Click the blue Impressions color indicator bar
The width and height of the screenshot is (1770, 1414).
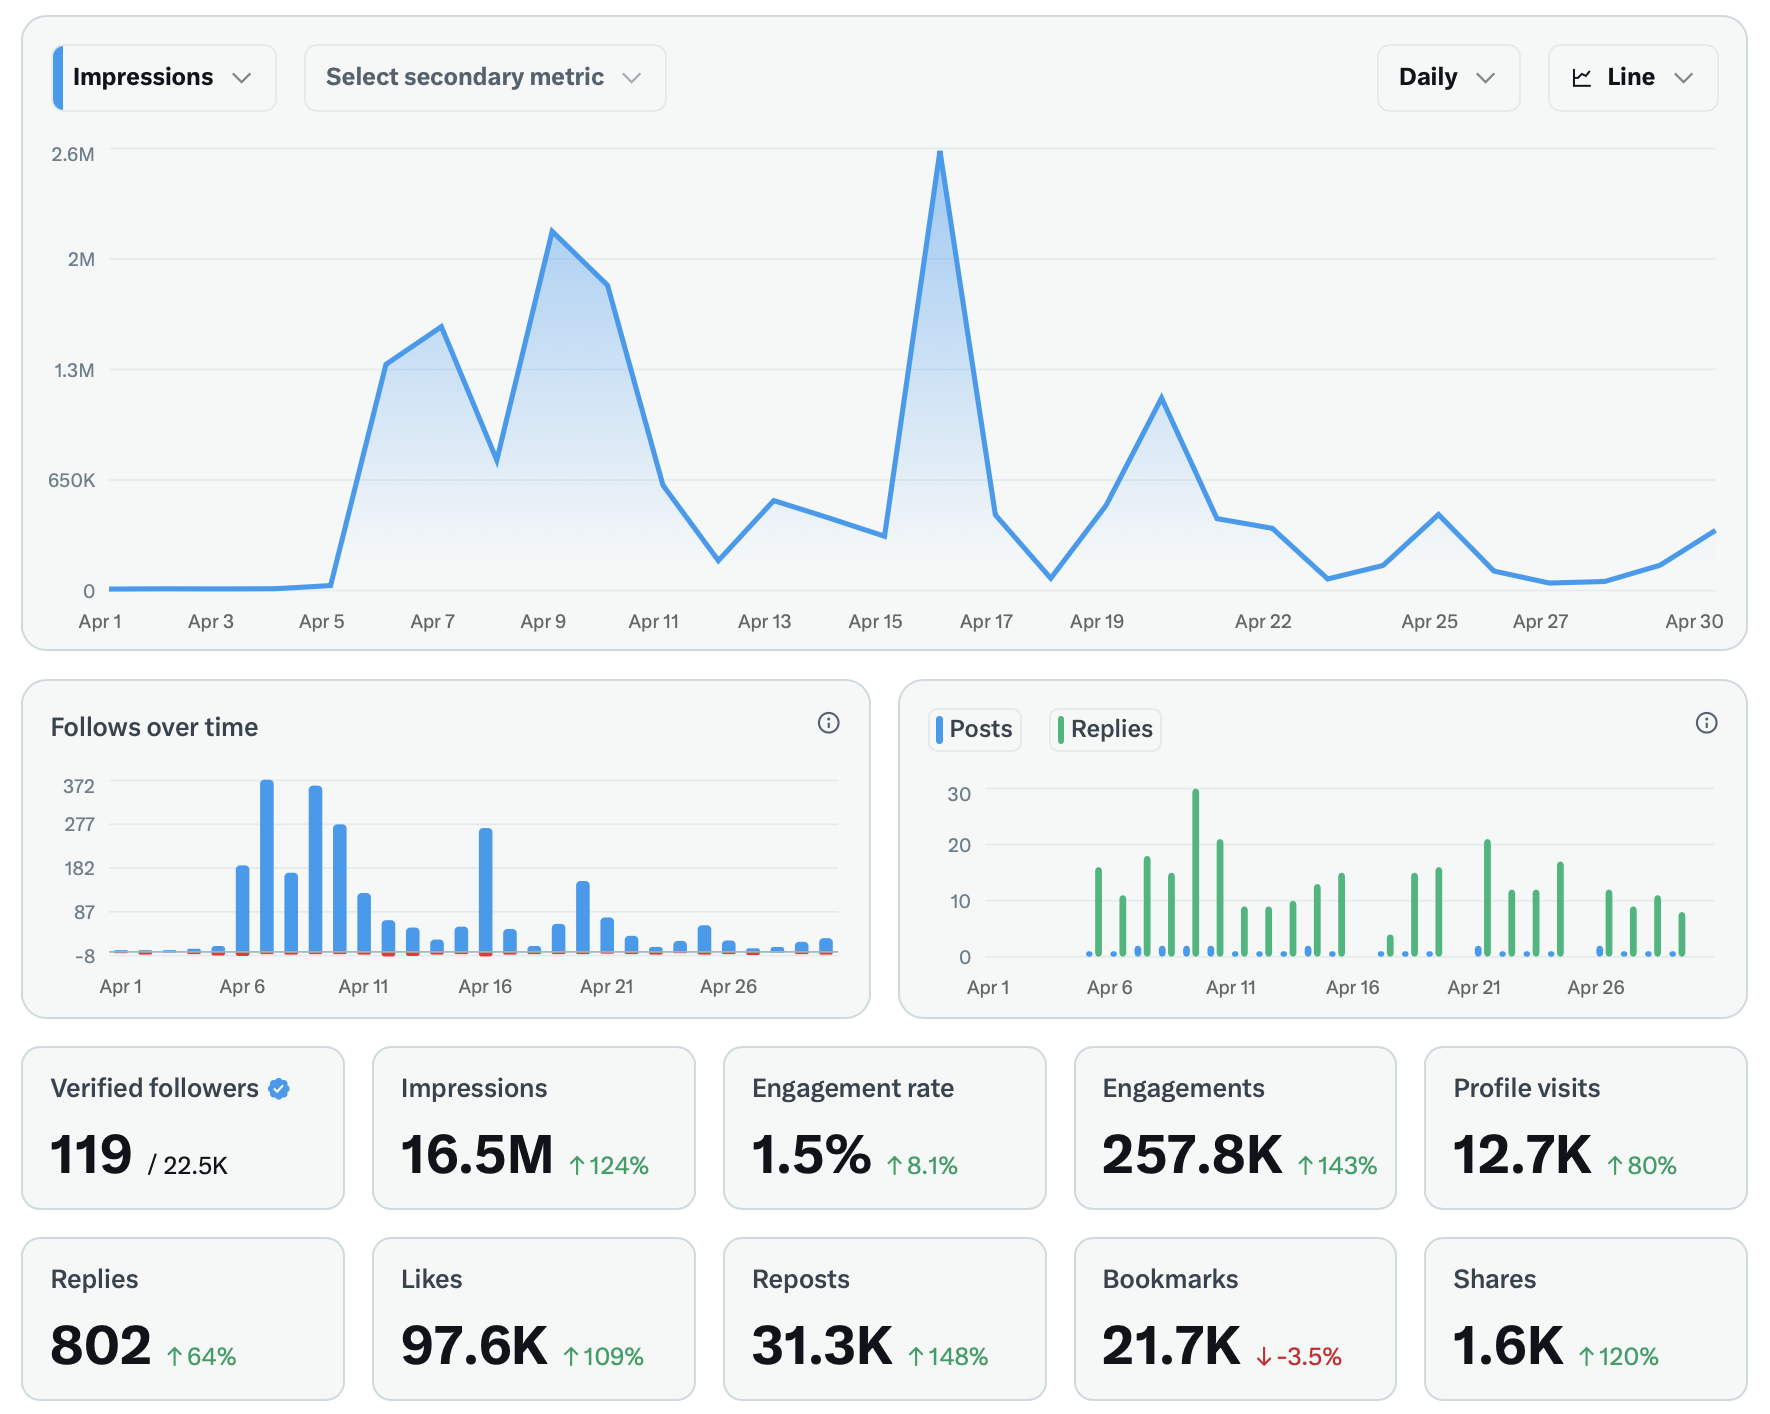coord(58,78)
